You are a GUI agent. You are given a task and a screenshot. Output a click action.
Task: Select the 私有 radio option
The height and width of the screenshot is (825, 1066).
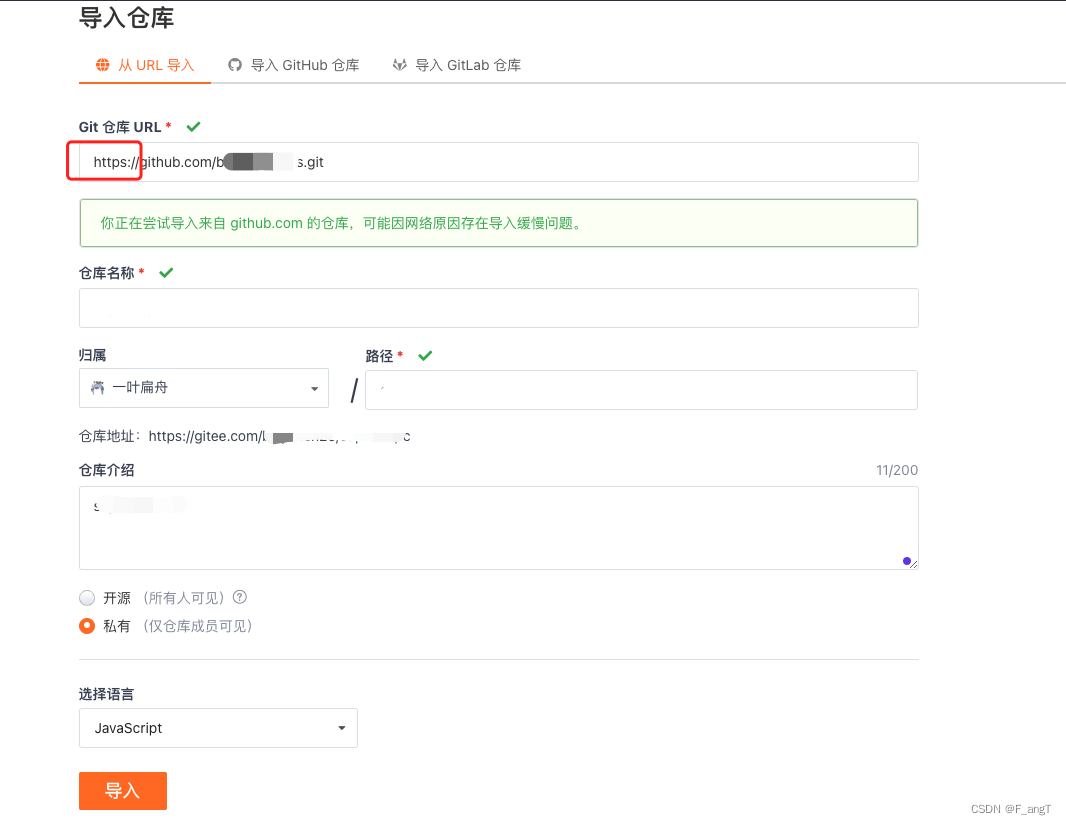tap(87, 626)
